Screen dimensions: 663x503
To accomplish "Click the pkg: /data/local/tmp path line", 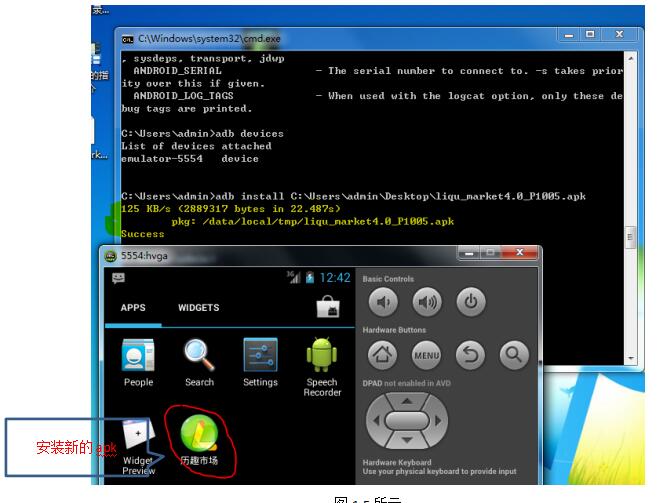I will [x=312, y=221].
